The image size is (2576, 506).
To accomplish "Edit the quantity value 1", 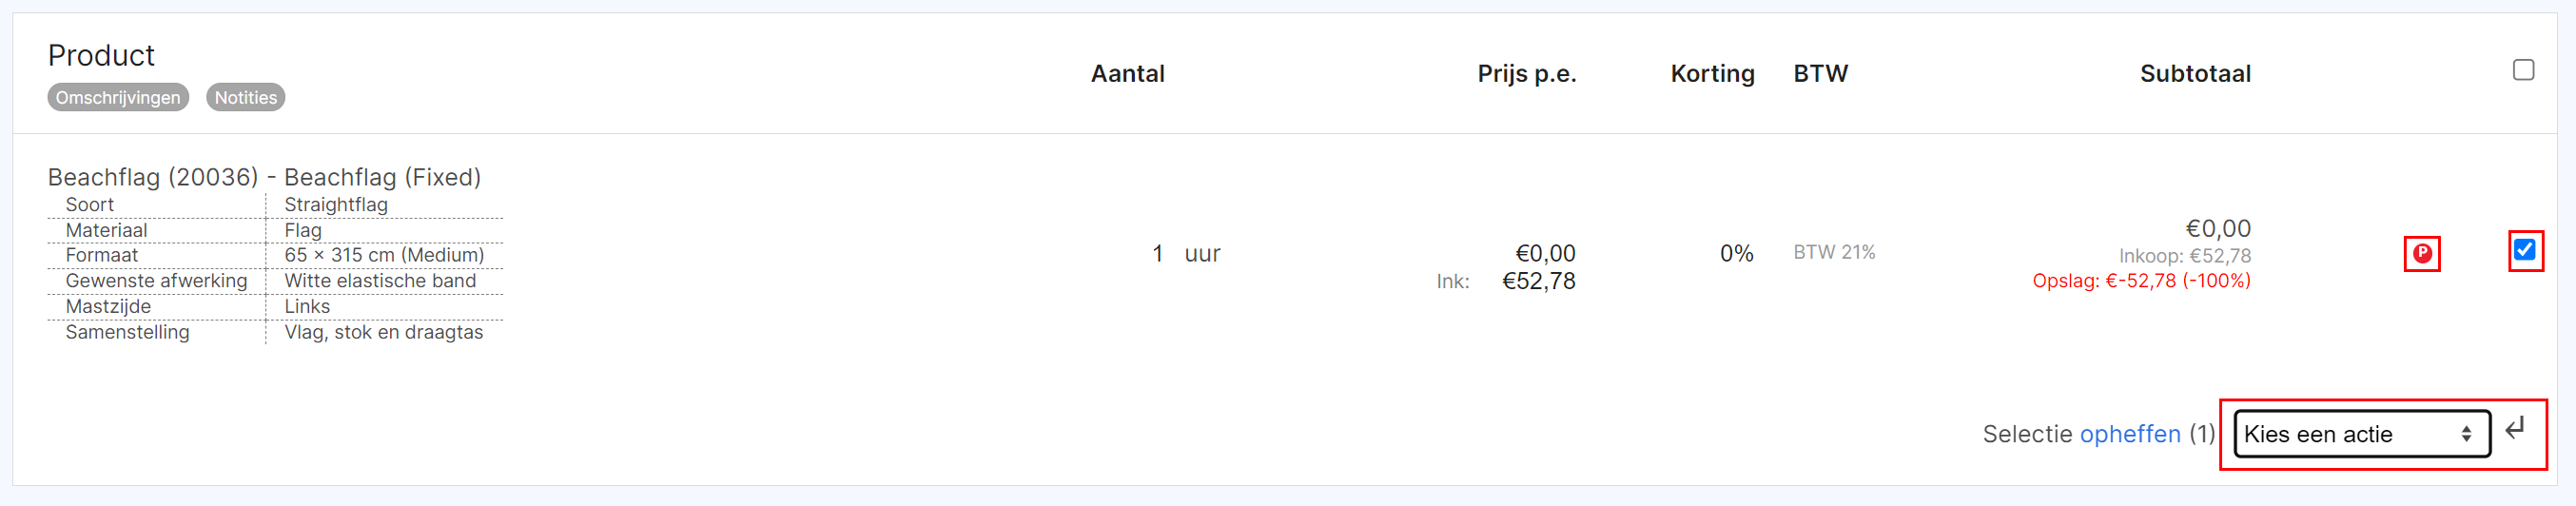I will click(x=1157, y=254).
